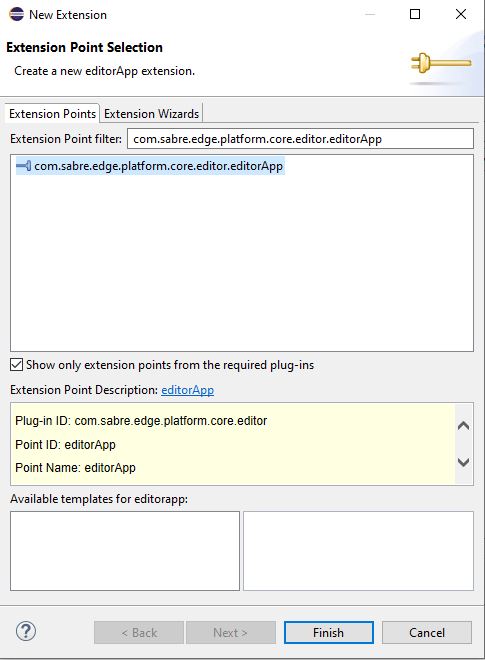This screenshot has height=660, width=485.
Task: Click the Extension Point filter text field
Action: (x=301, y=139)
